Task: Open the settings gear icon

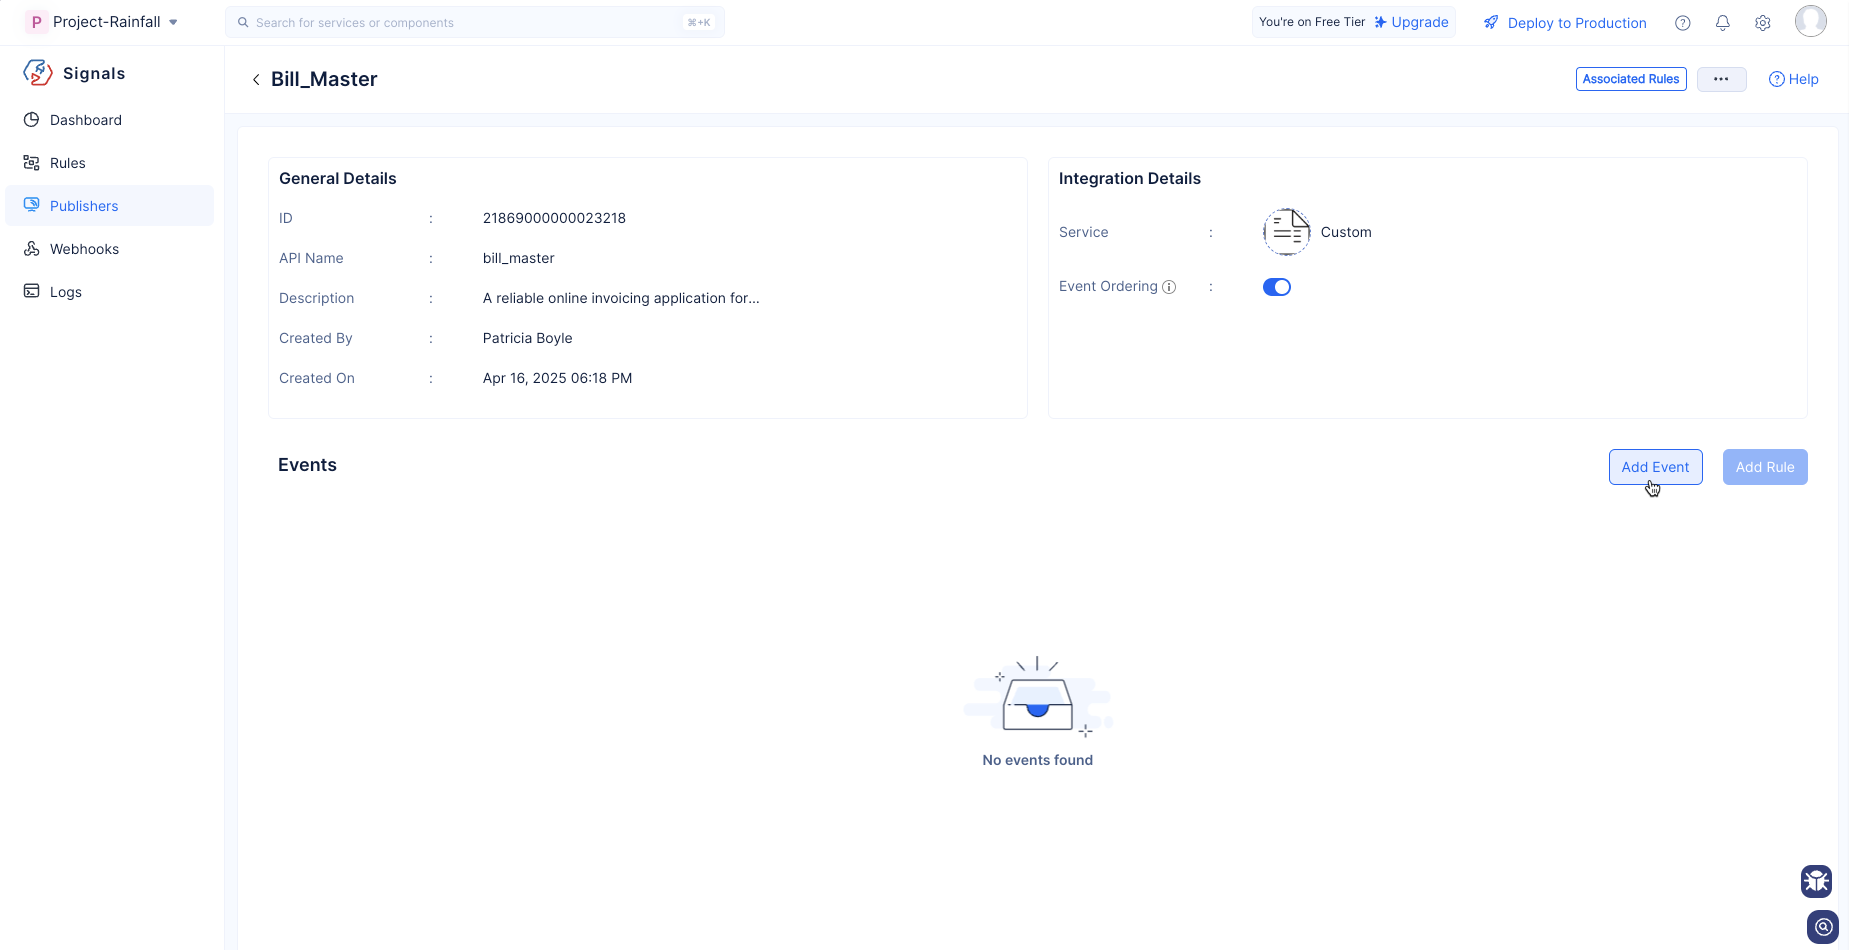Action: (1763, 23)
